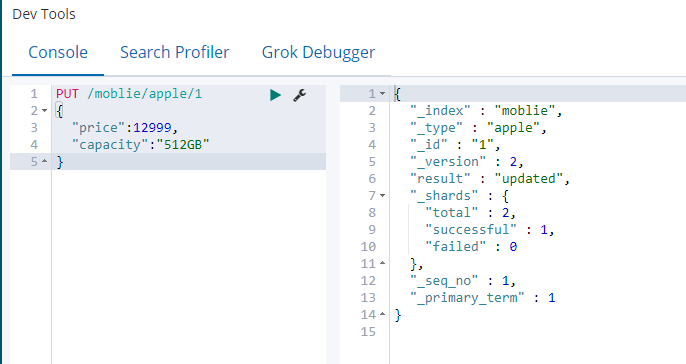Collapse the response root object at line 1
This screenshot has height=364, width=686.
(x=382, y=94)
